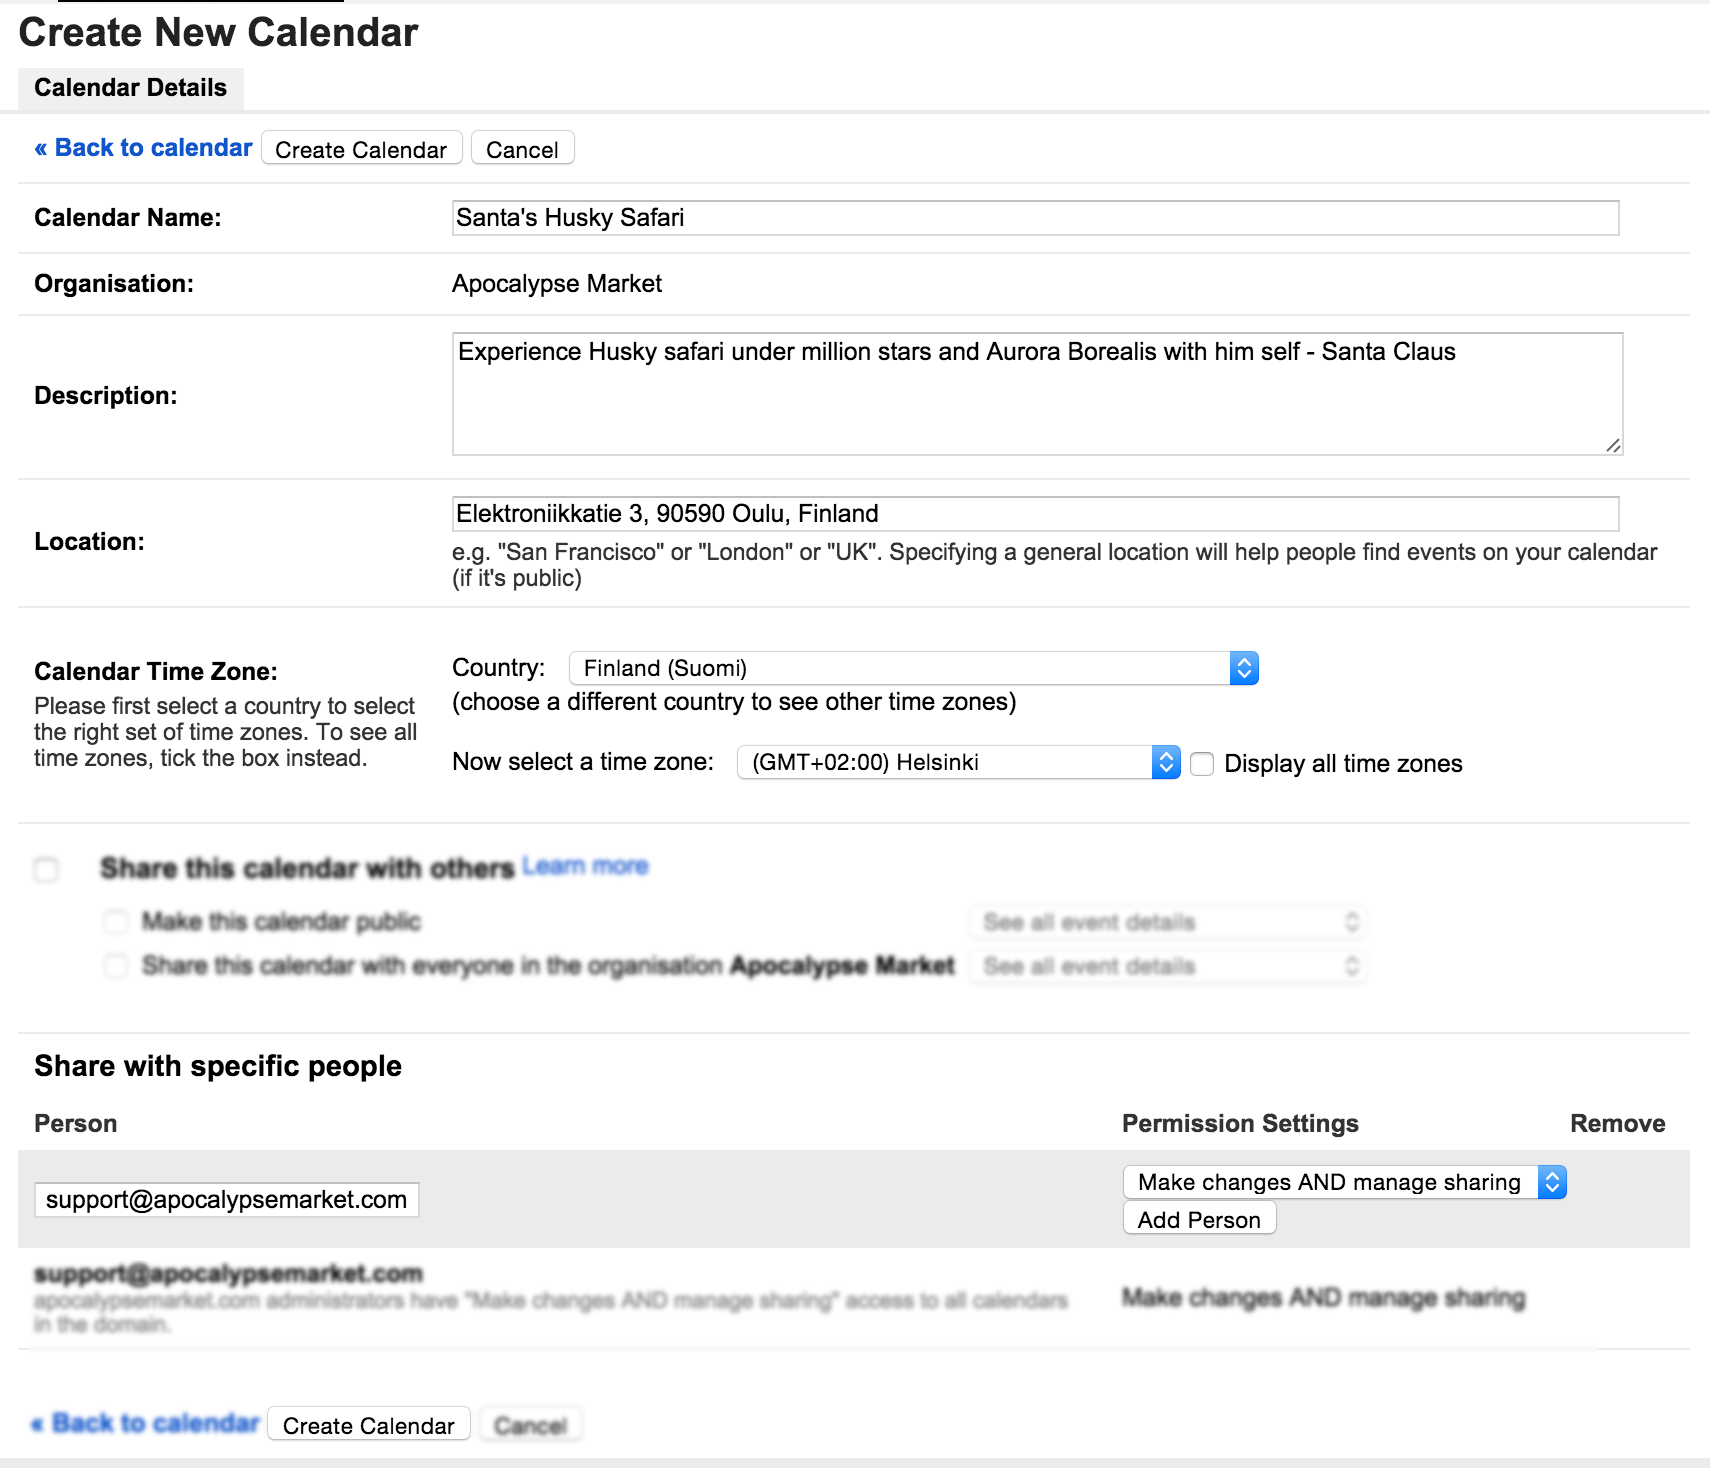1716x1474 pixels.
Task: Open the Calendar Details tab
Action: click(x=130, y=88)
